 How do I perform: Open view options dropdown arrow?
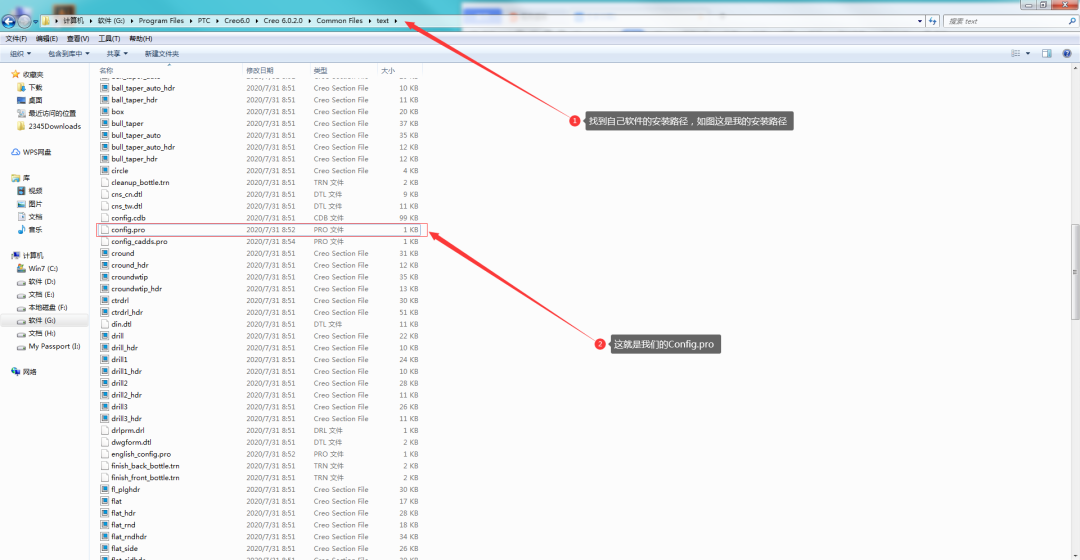1028,54
